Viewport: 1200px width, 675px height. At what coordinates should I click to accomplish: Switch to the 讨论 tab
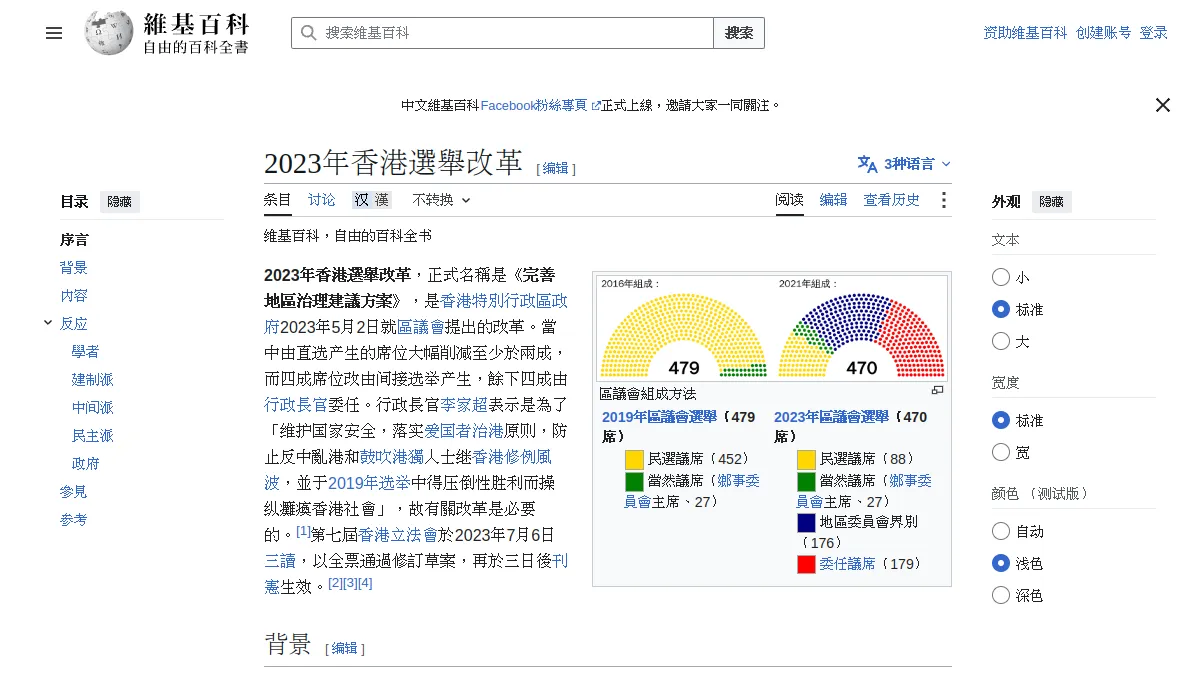(322, 200)
